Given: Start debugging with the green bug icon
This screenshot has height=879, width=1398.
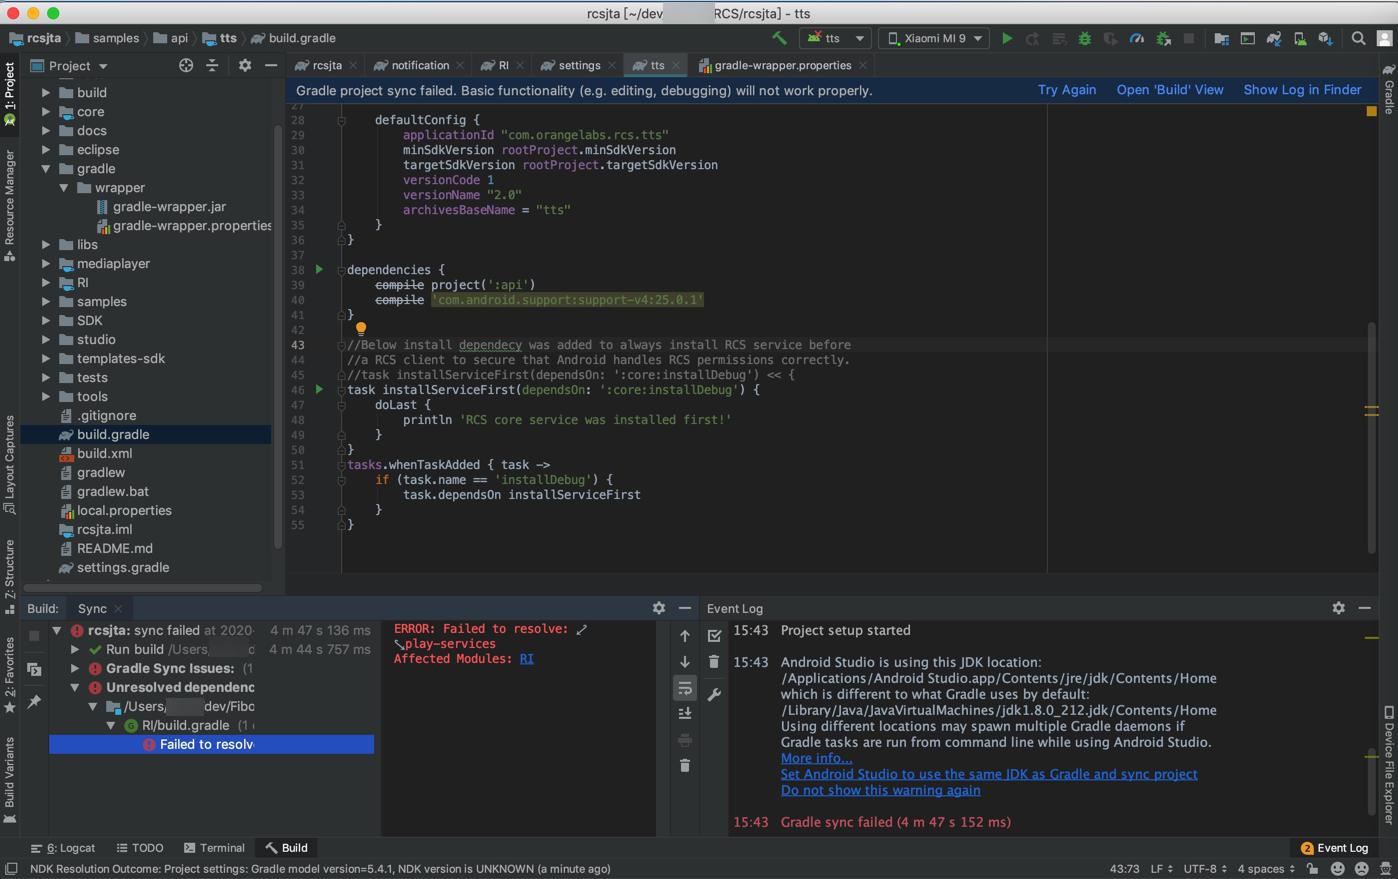Looking at the screenshot, I should pos(1085,38).
